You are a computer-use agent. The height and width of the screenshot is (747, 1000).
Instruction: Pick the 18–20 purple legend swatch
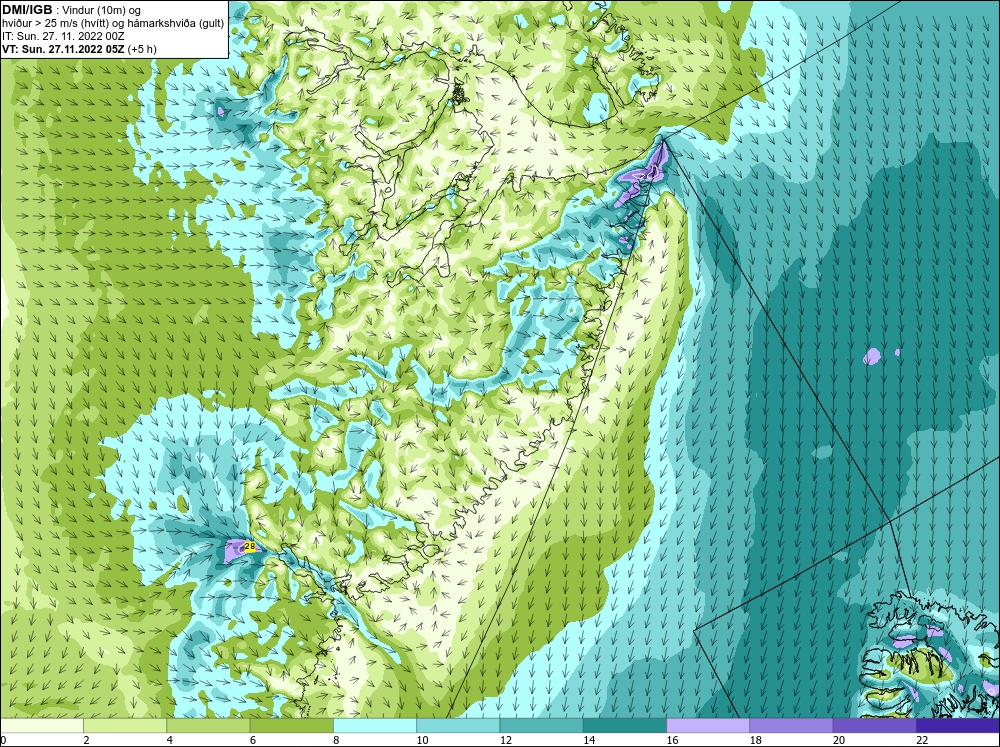click(x=791, y=726)
